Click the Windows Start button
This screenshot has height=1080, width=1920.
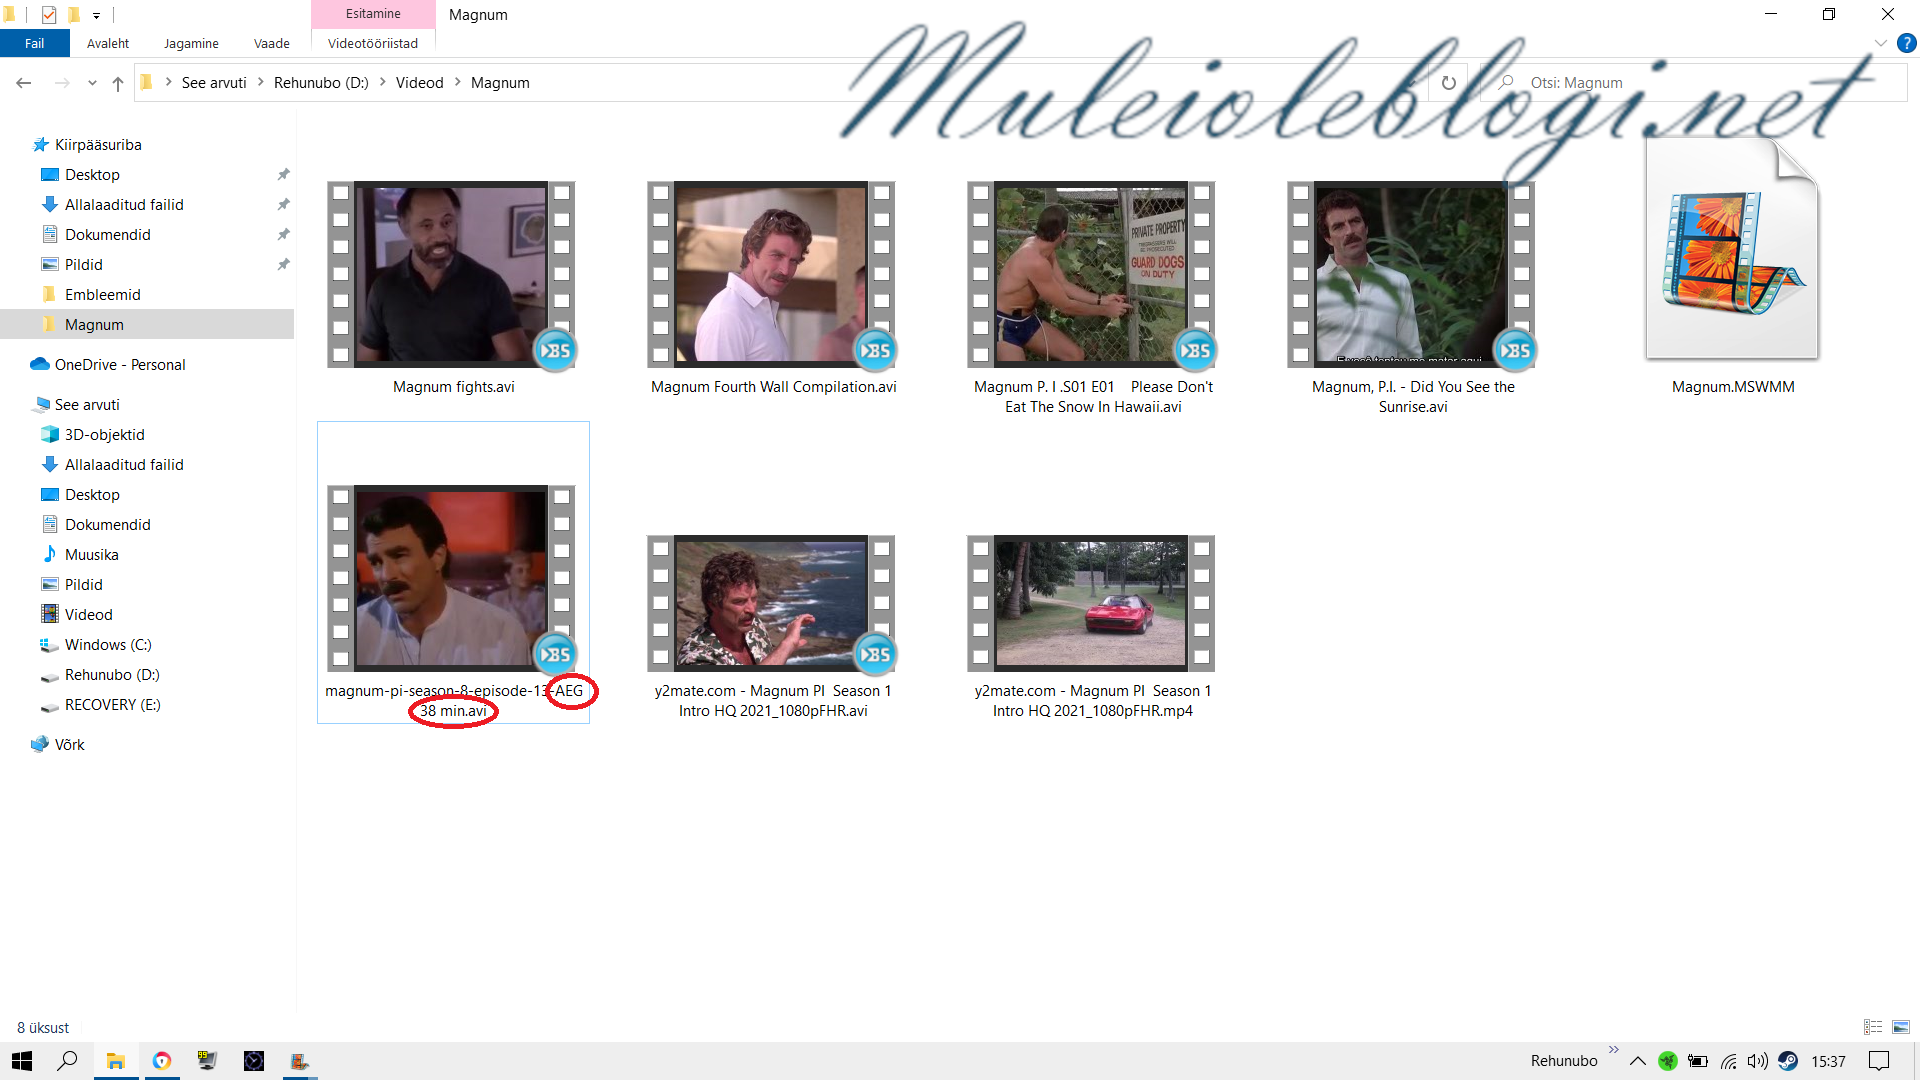tap(22, 1061)
